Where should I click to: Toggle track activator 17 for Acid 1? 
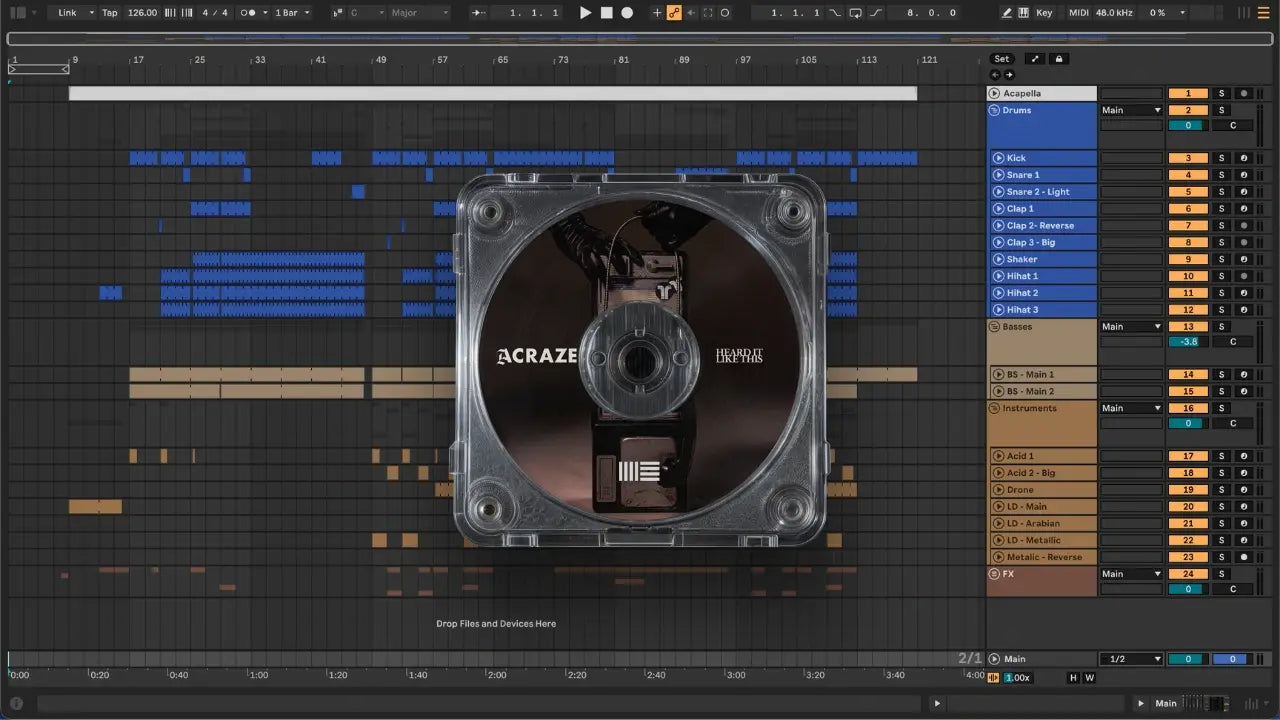tap(1188, 456)
